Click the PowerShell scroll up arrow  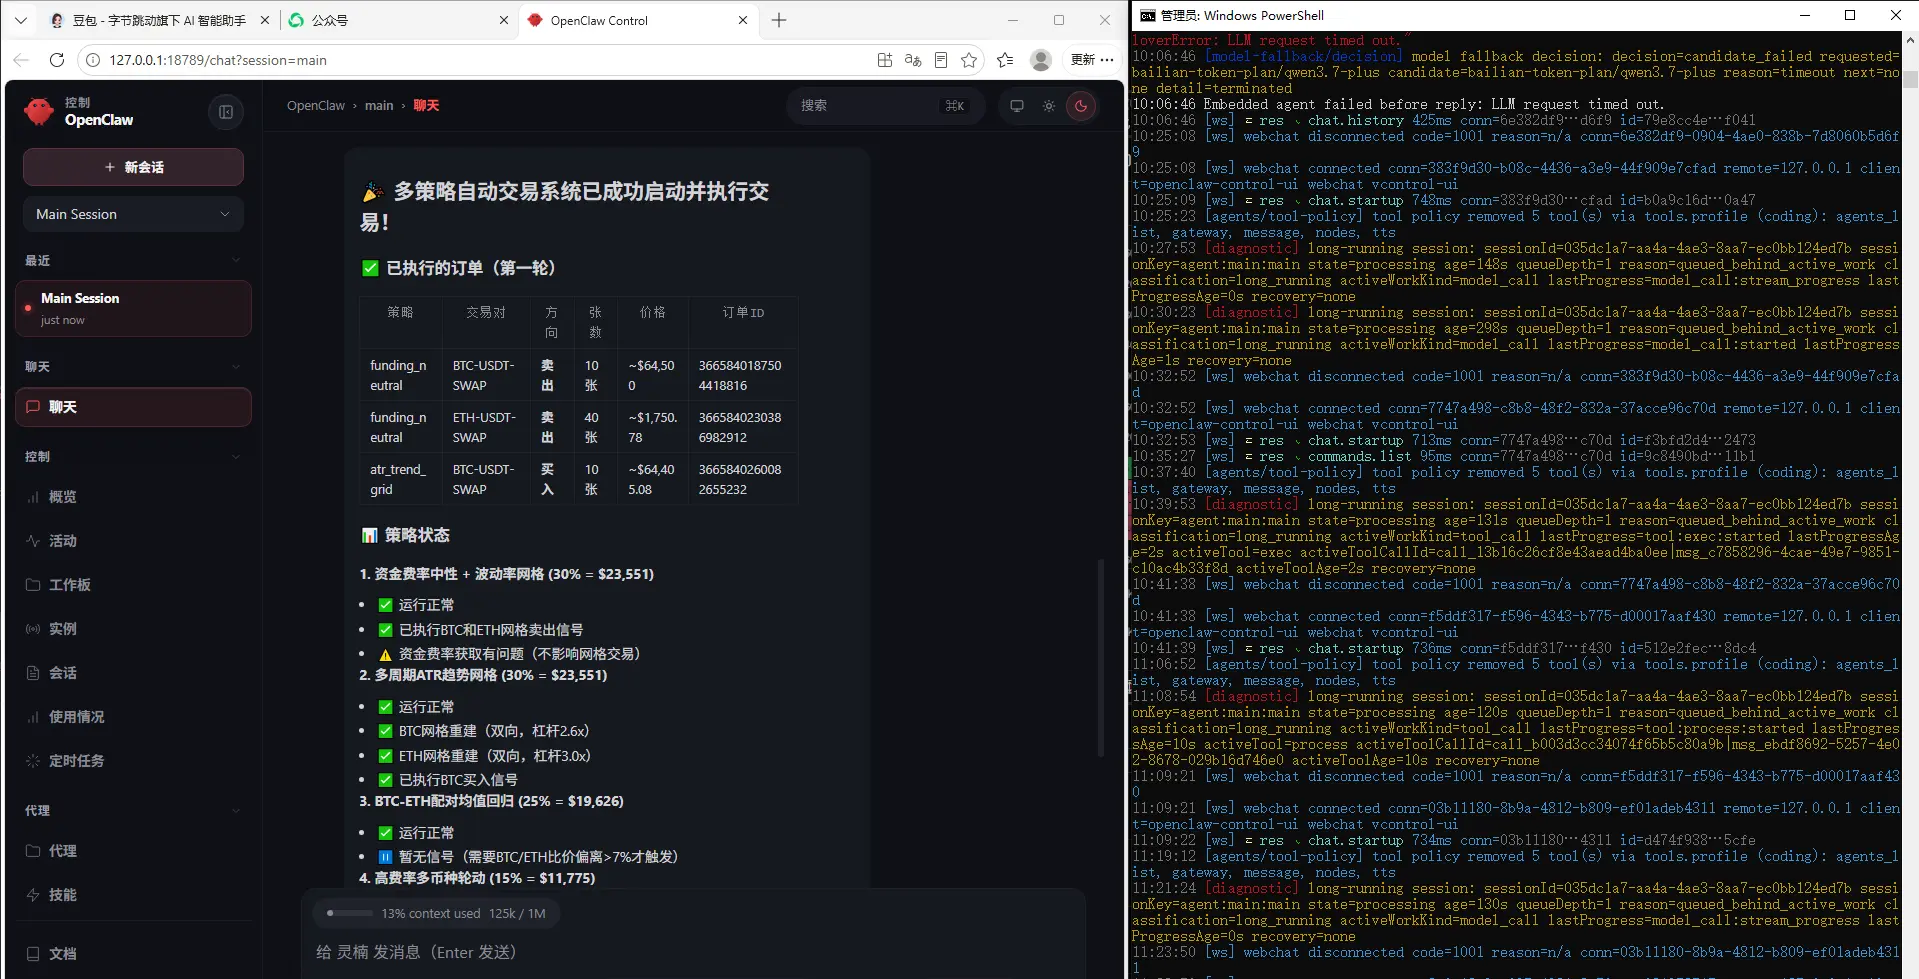[1910, 40]
